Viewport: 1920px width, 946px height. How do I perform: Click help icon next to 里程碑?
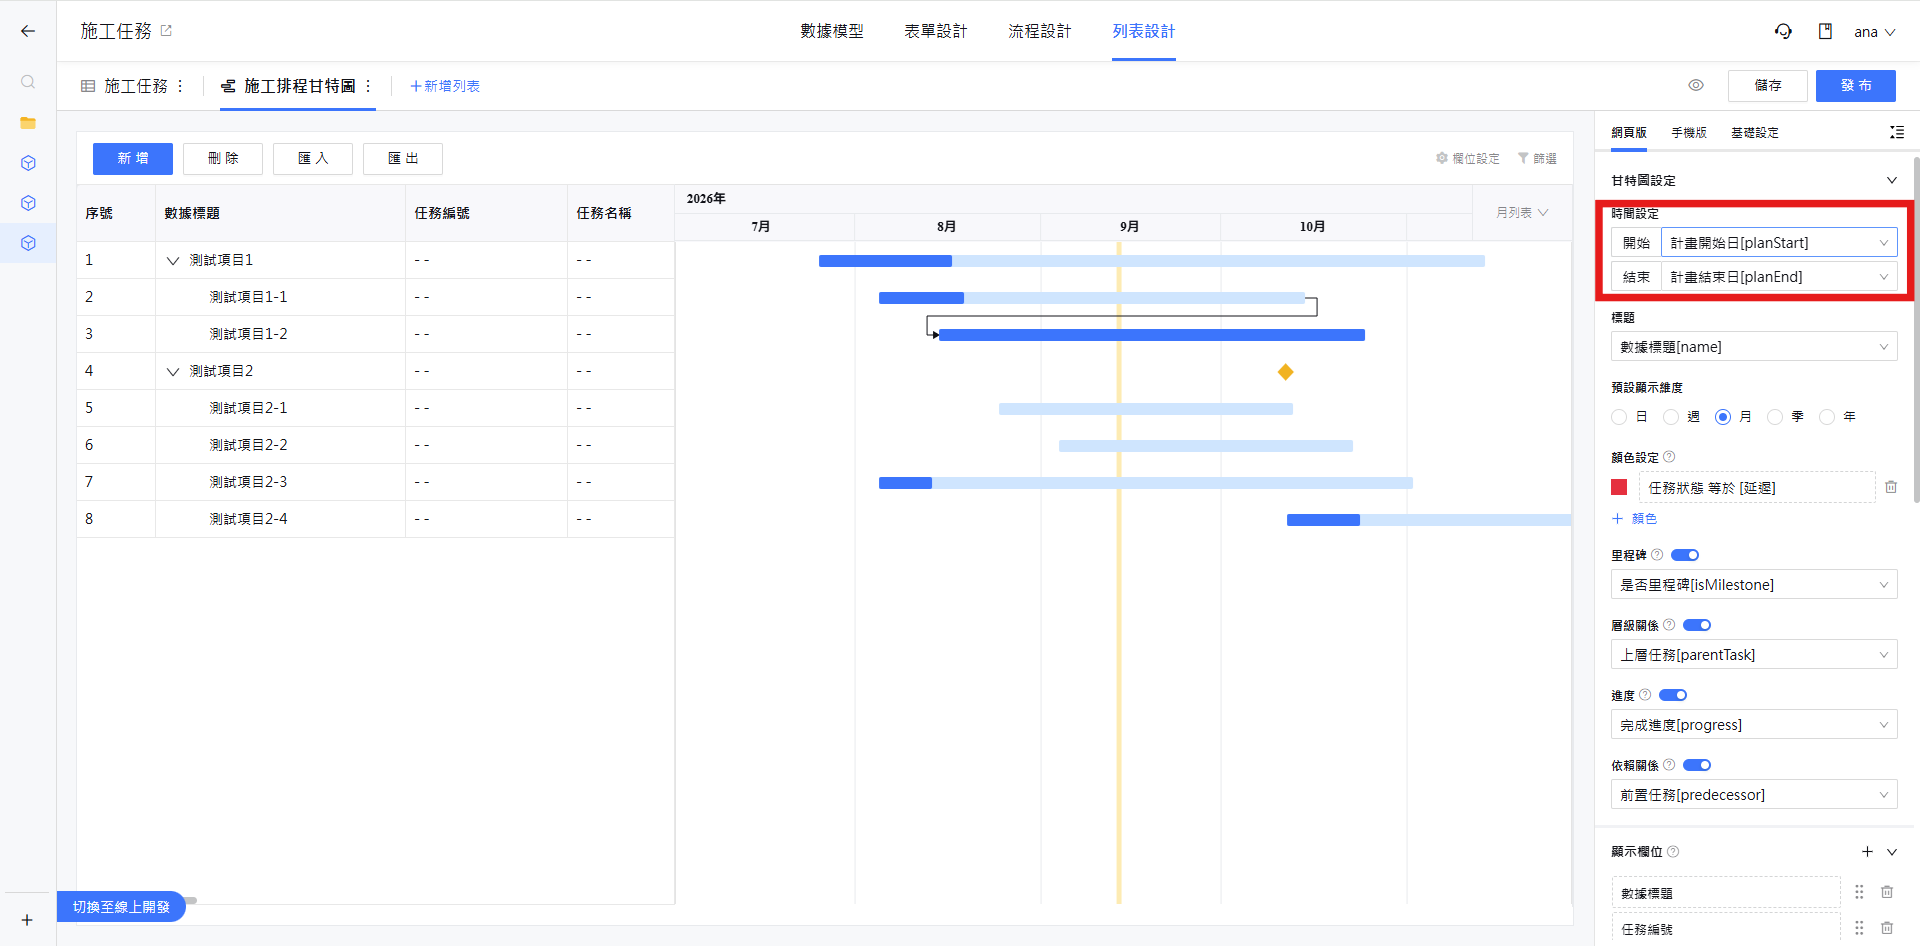[1657, 555]
